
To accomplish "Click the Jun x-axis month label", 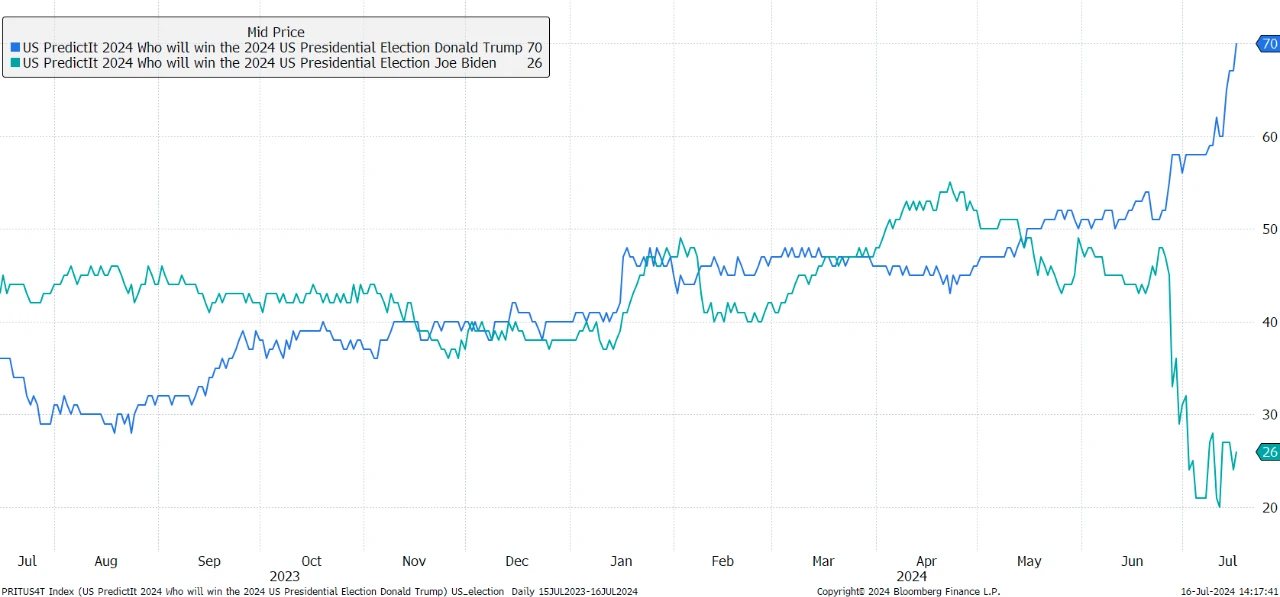I will coord(1132,561).
